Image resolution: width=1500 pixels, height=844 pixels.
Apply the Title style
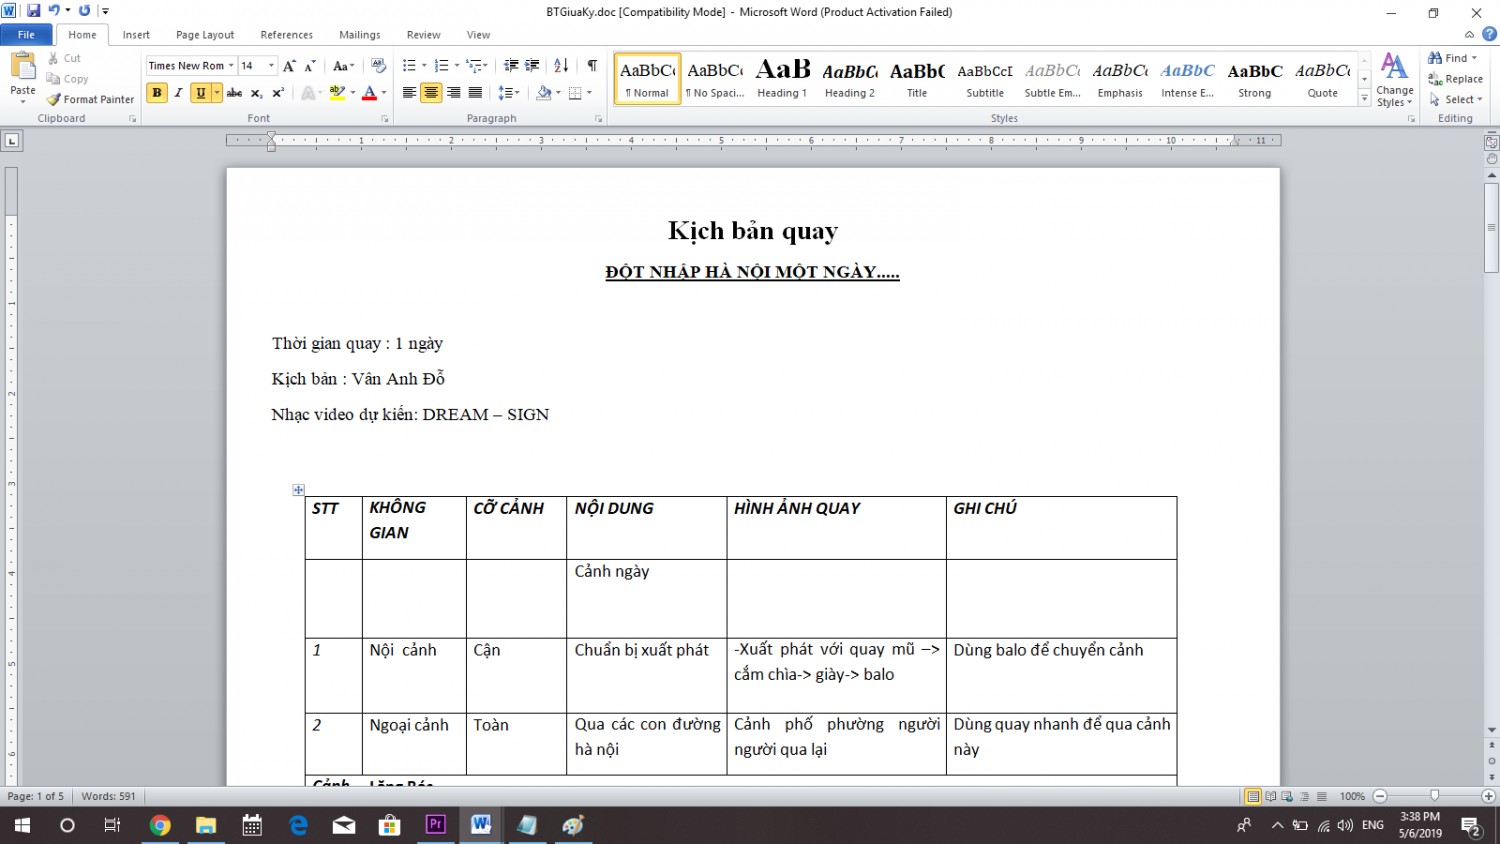[x=917, y=79]
